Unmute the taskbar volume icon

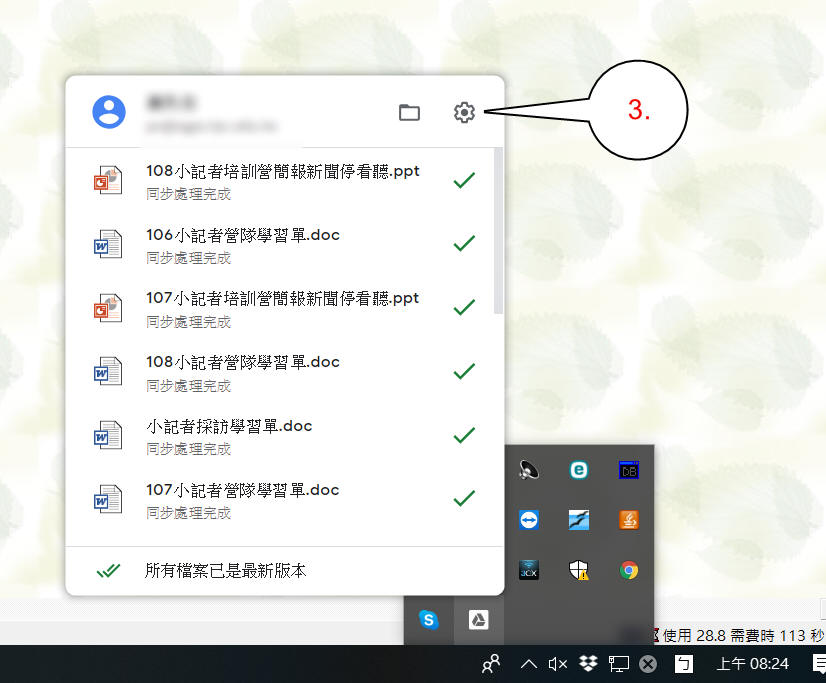557,664
